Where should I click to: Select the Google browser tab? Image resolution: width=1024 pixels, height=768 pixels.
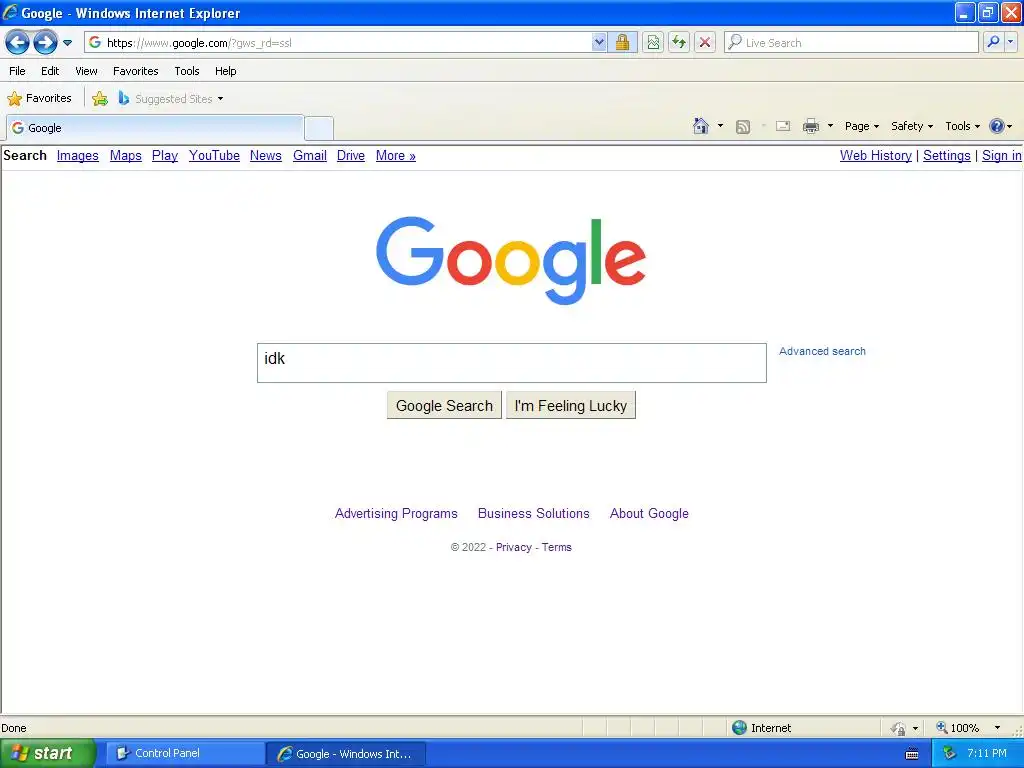[155, 128]
